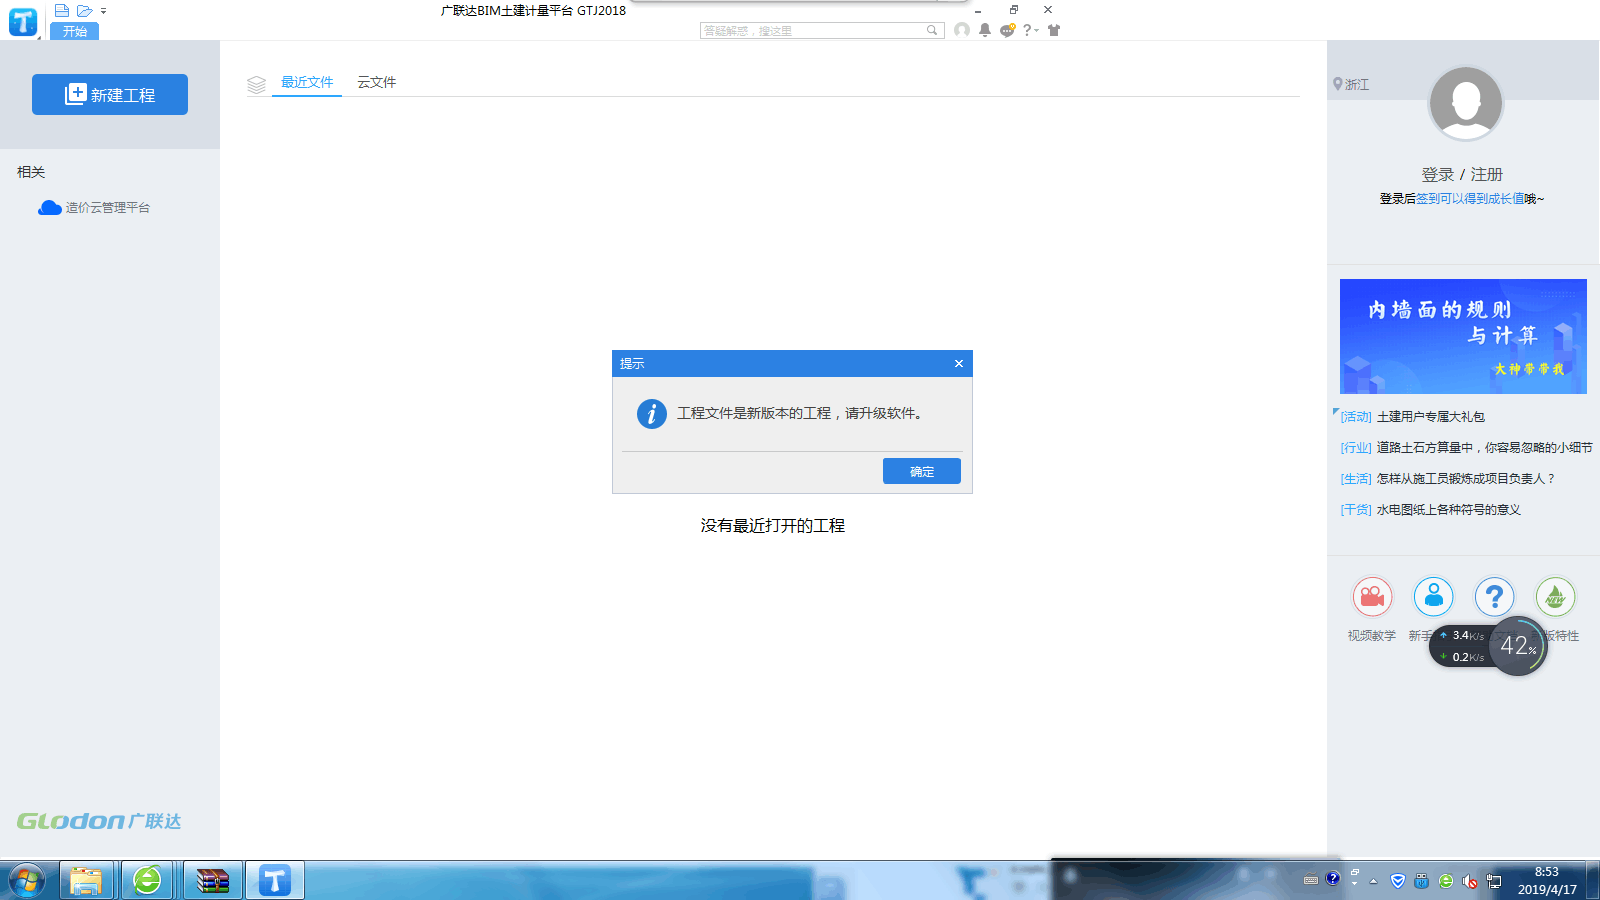
Task: Click the GTJ2018 application logo icon
Action: click(22, 21)
